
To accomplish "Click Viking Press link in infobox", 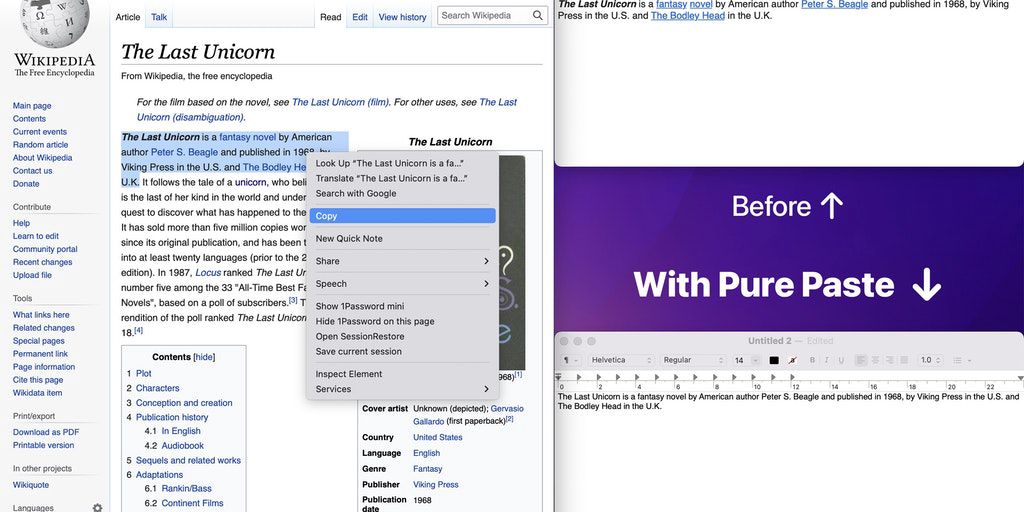I will tap(436, 485).
